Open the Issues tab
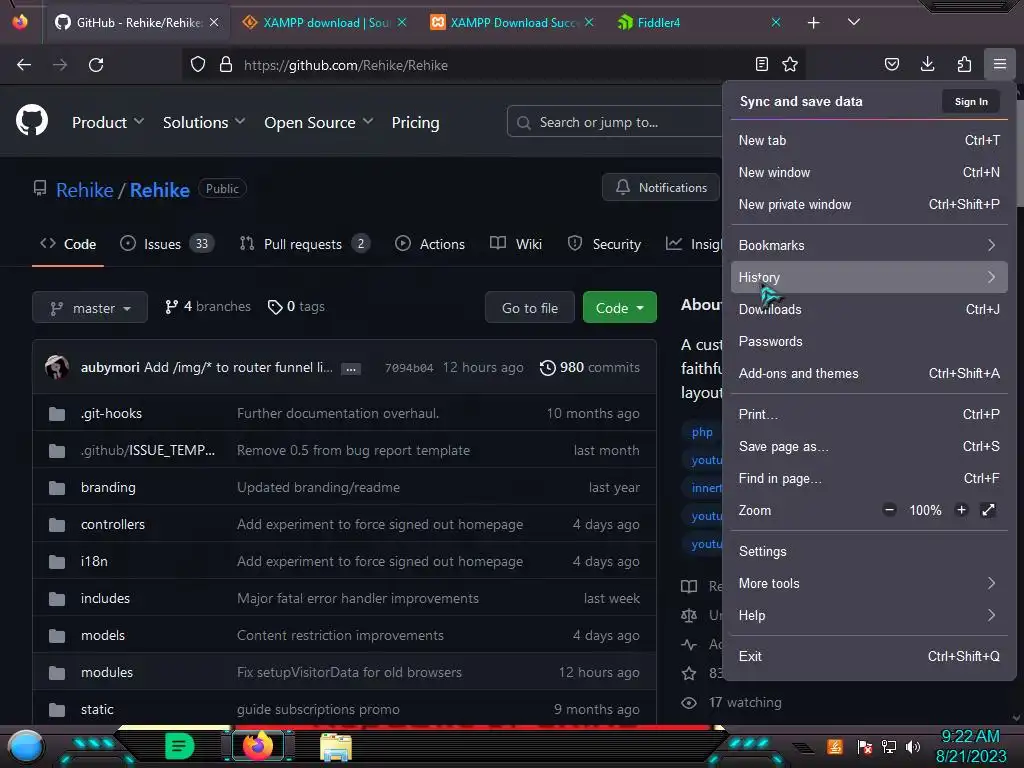 167,244
